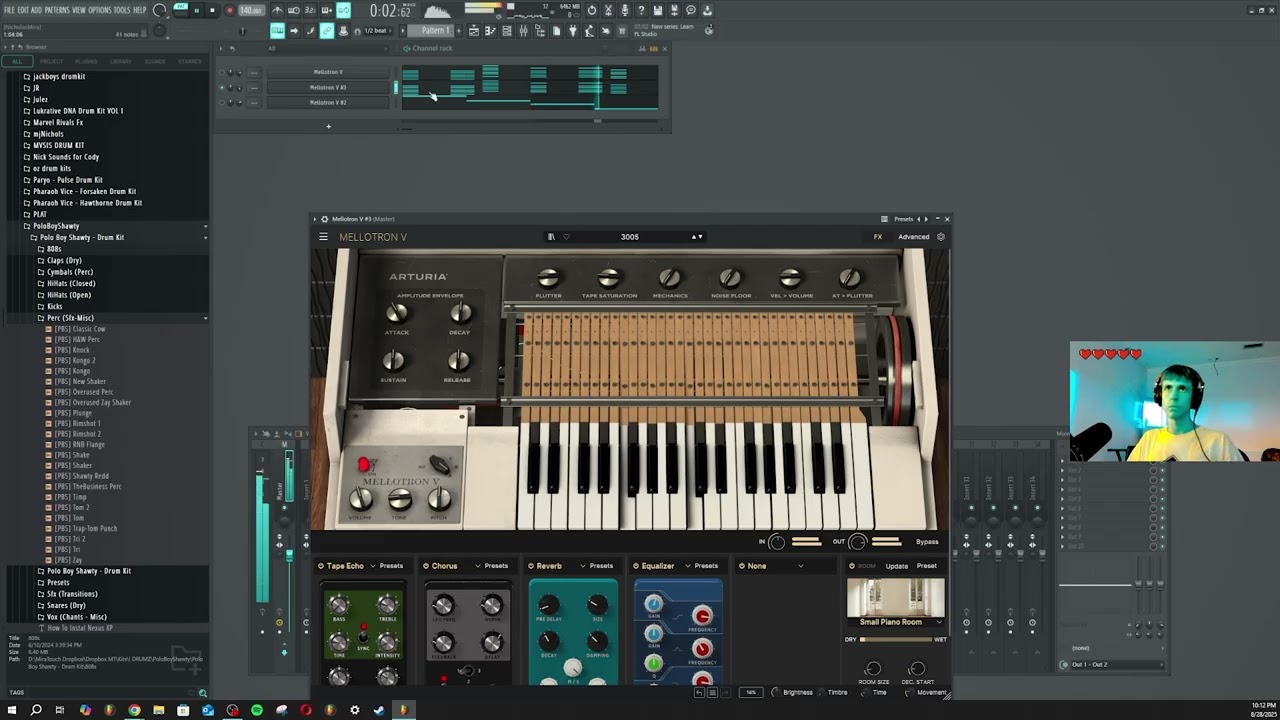Open the Small Piano Room dropdown
This screenshot has width=1280, height=720.
pos(895,622)
